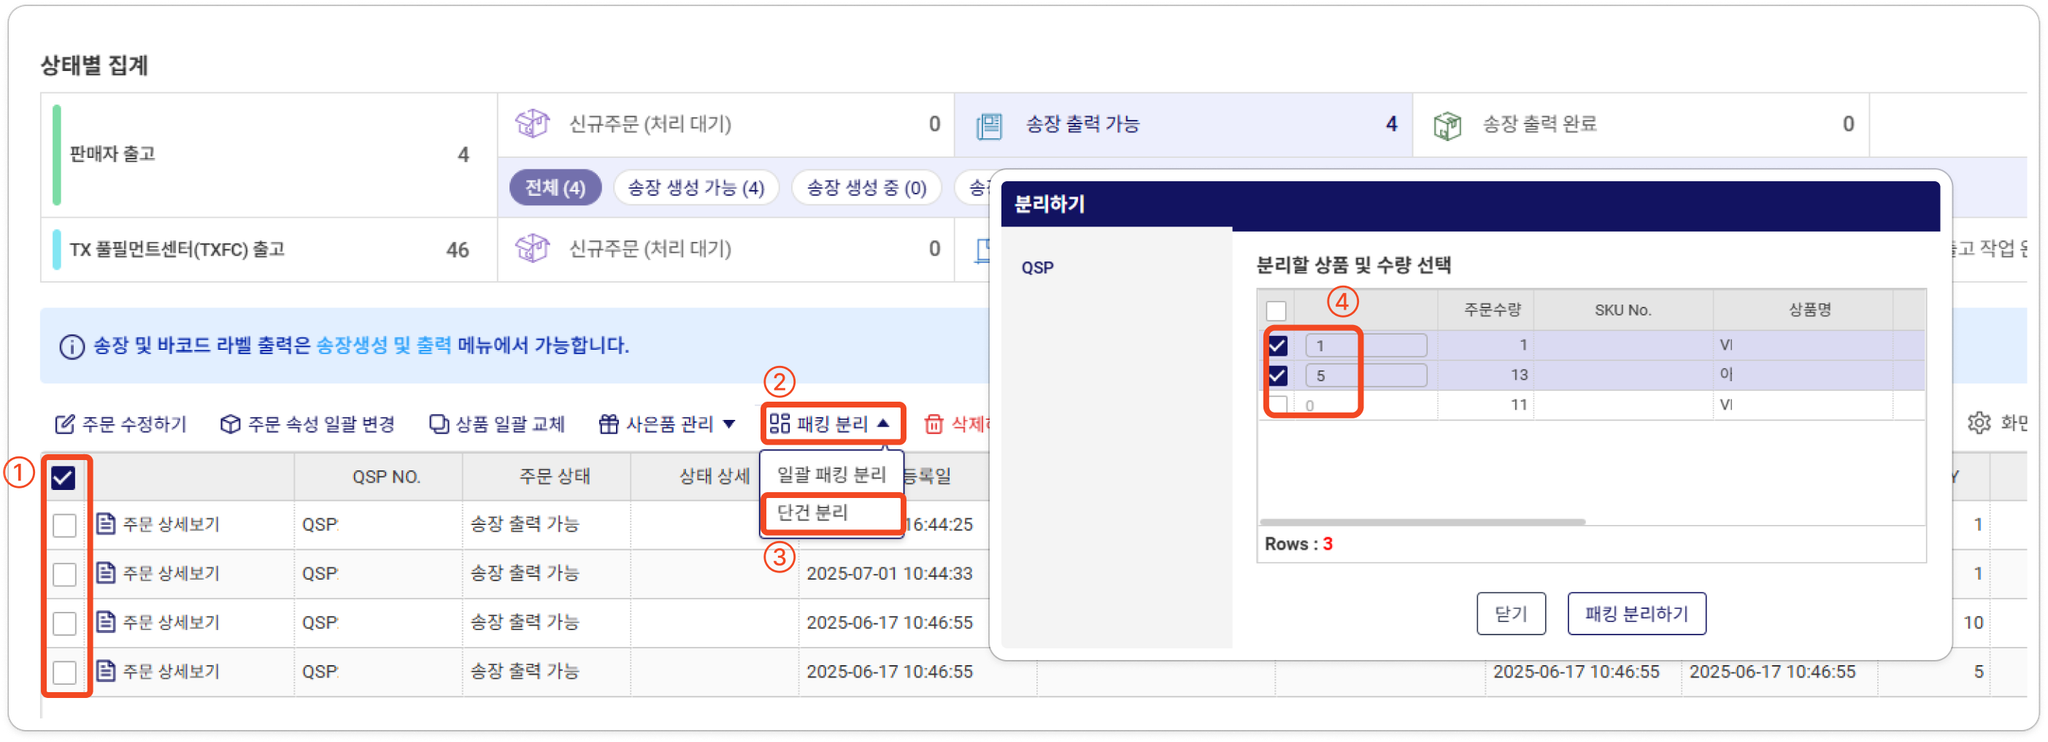Toggle the select-all checkbox in order table header

[x=63, y=478]
